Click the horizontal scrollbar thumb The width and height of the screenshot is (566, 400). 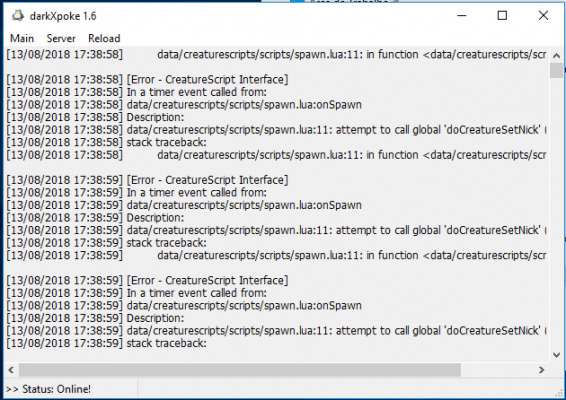tap(240, 370)
